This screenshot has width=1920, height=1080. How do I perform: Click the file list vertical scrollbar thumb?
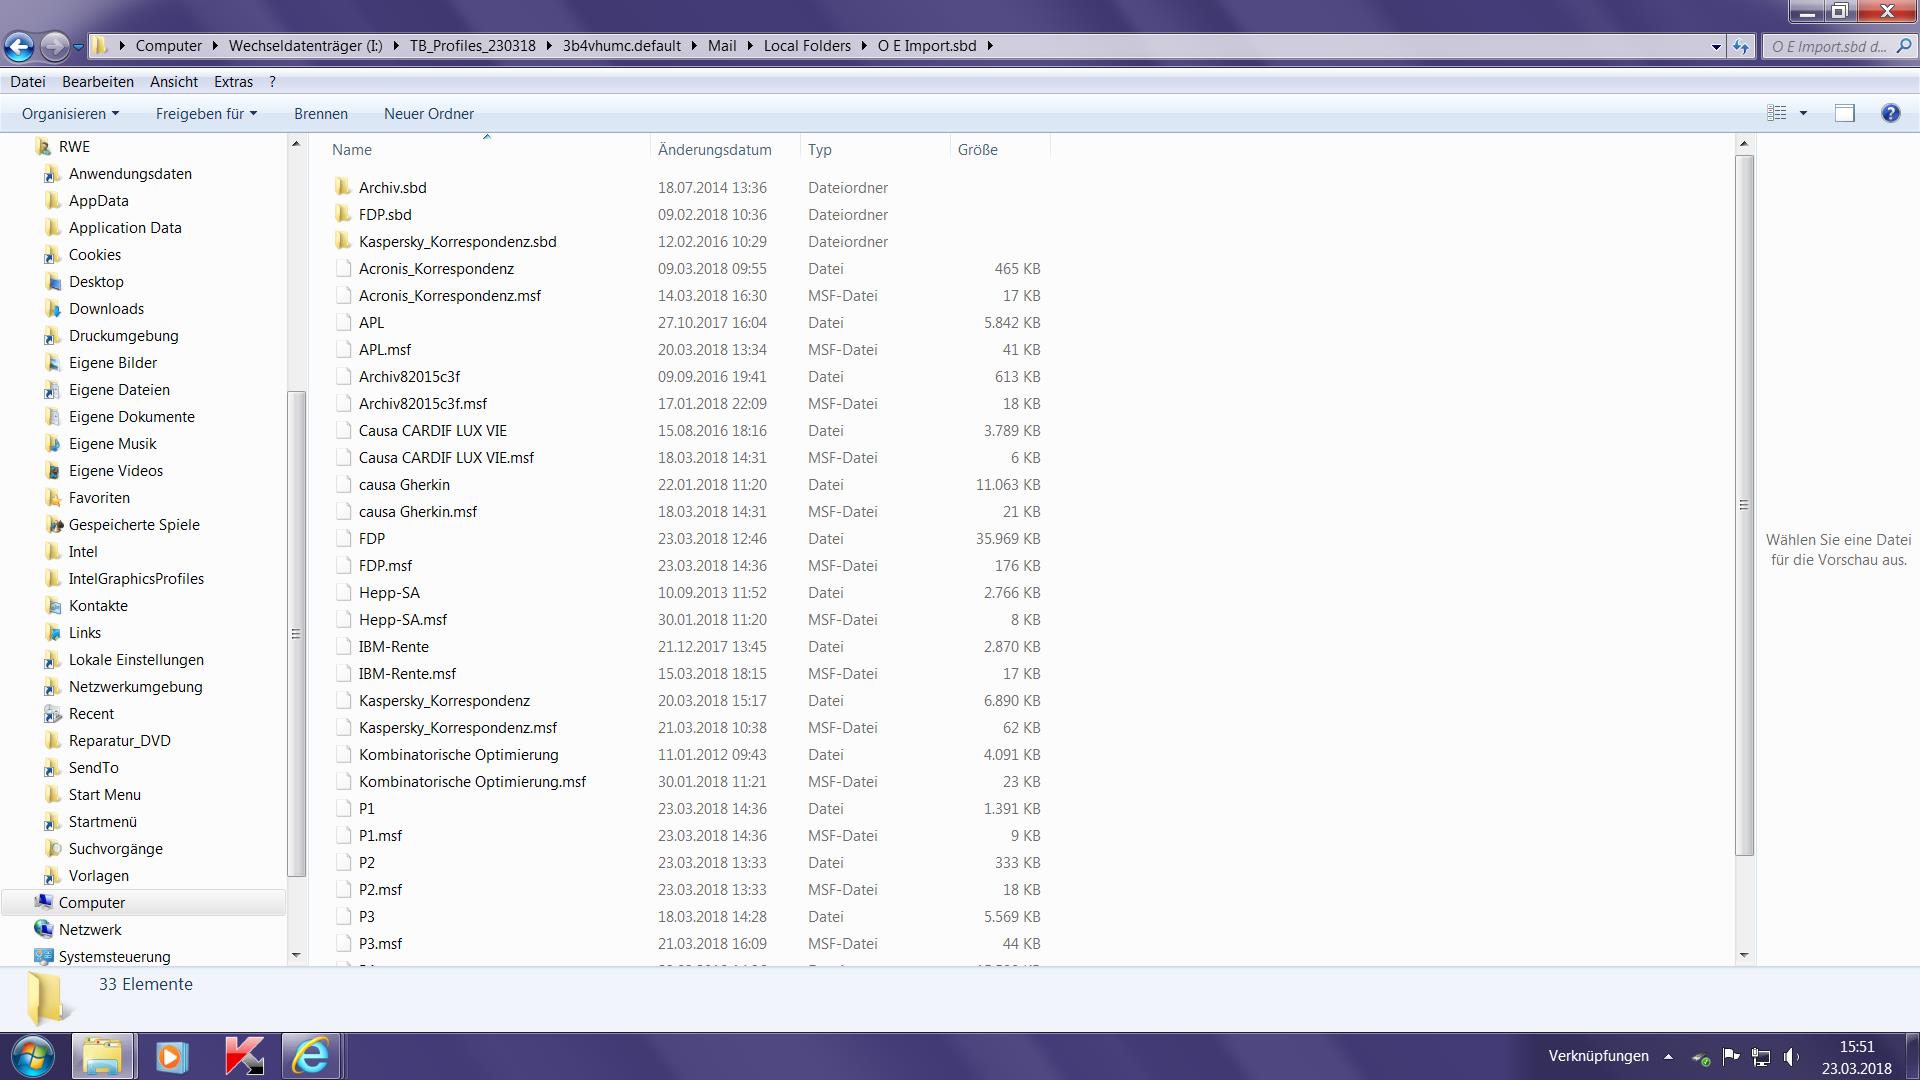[x=1744, y=505]
